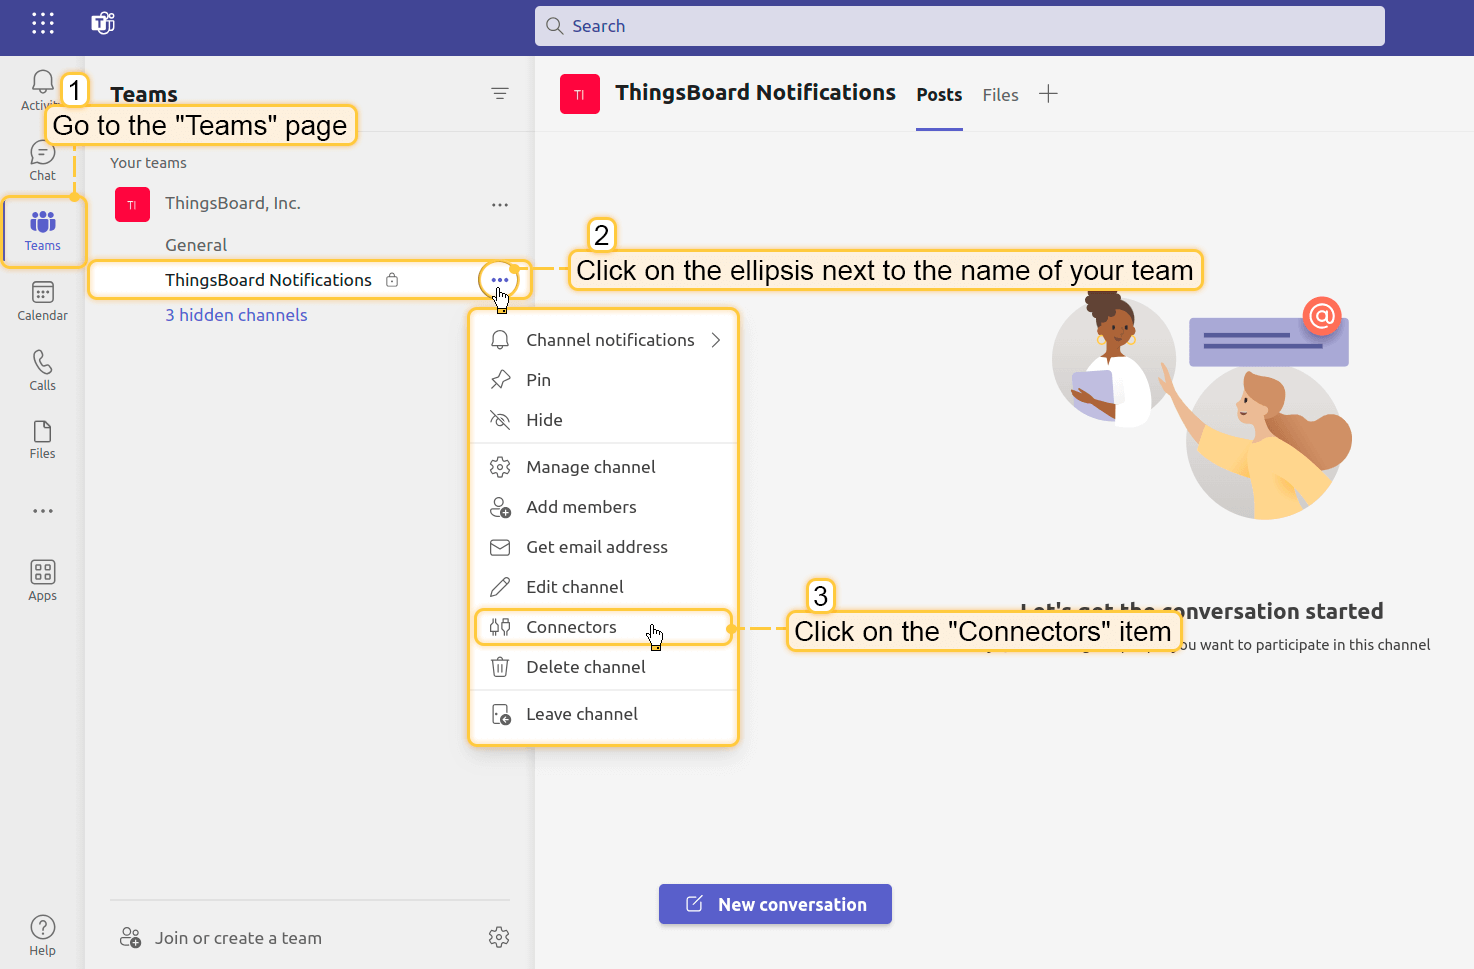This screenshot has width=1474, height=969.
Task: Select Edit channel menu item
Action: [x=605, y=587]
